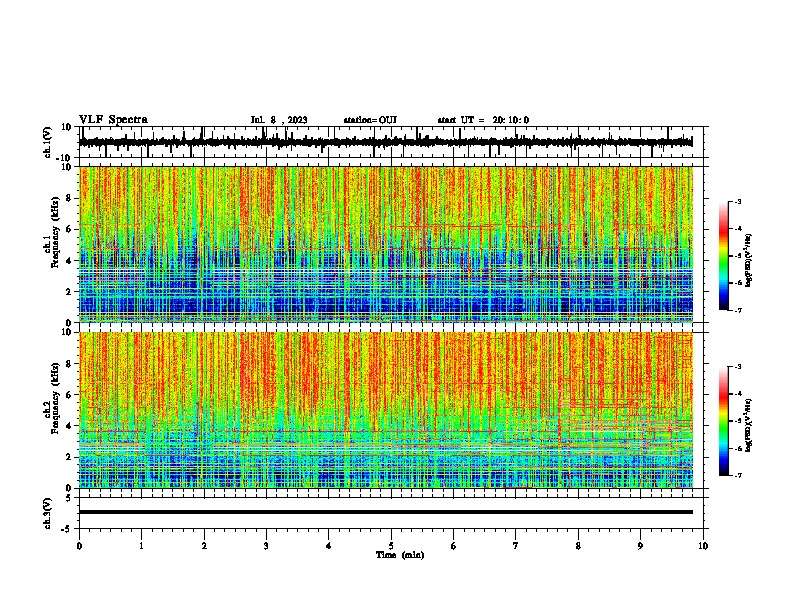Click the ch.1 color bar log(PSD) label

(748, 260)
